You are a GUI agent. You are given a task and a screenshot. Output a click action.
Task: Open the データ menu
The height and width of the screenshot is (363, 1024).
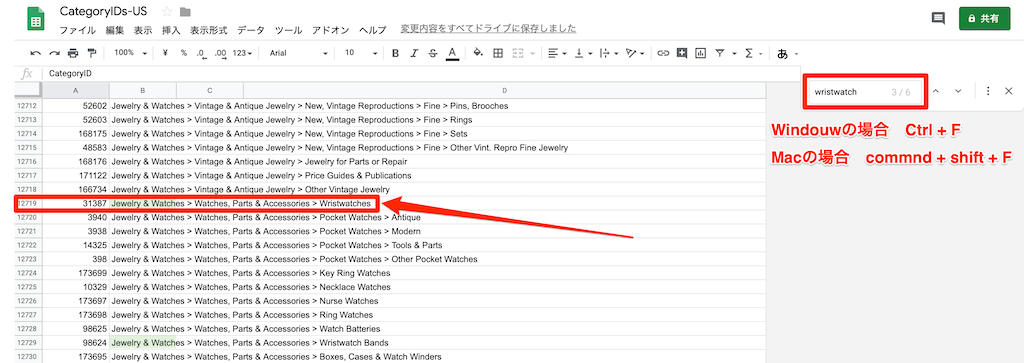pos(251,30)
